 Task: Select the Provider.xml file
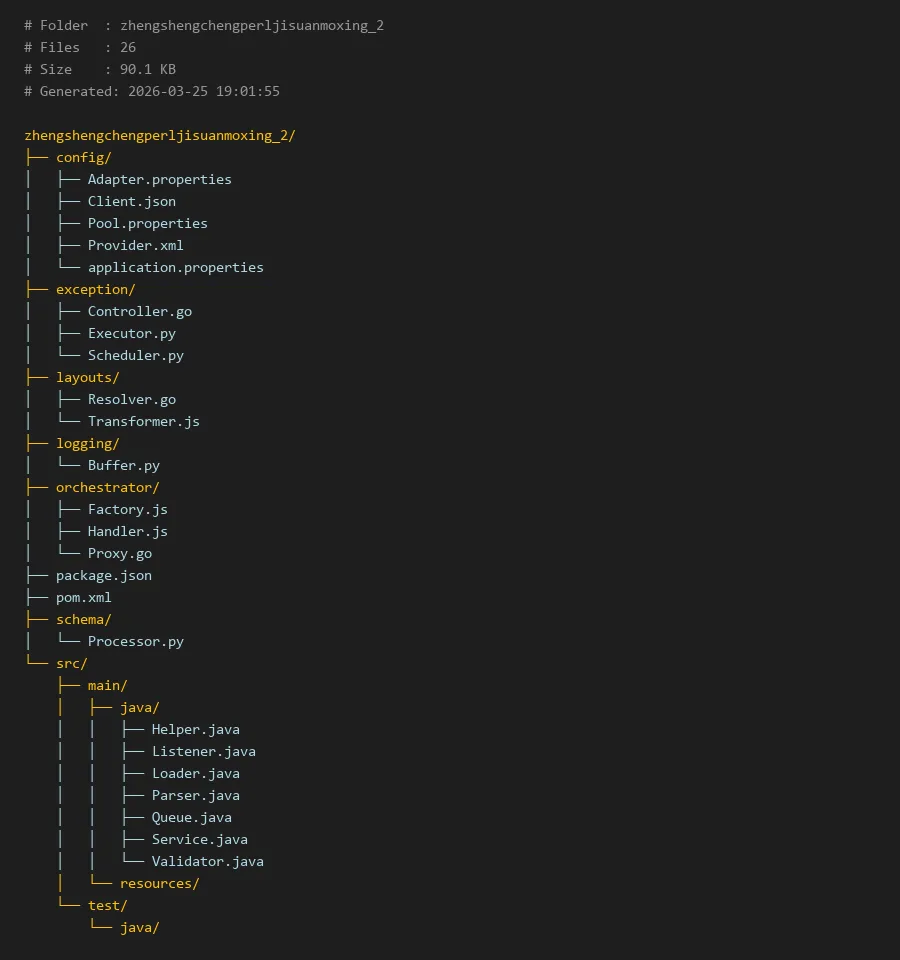(x=135, y=245)
